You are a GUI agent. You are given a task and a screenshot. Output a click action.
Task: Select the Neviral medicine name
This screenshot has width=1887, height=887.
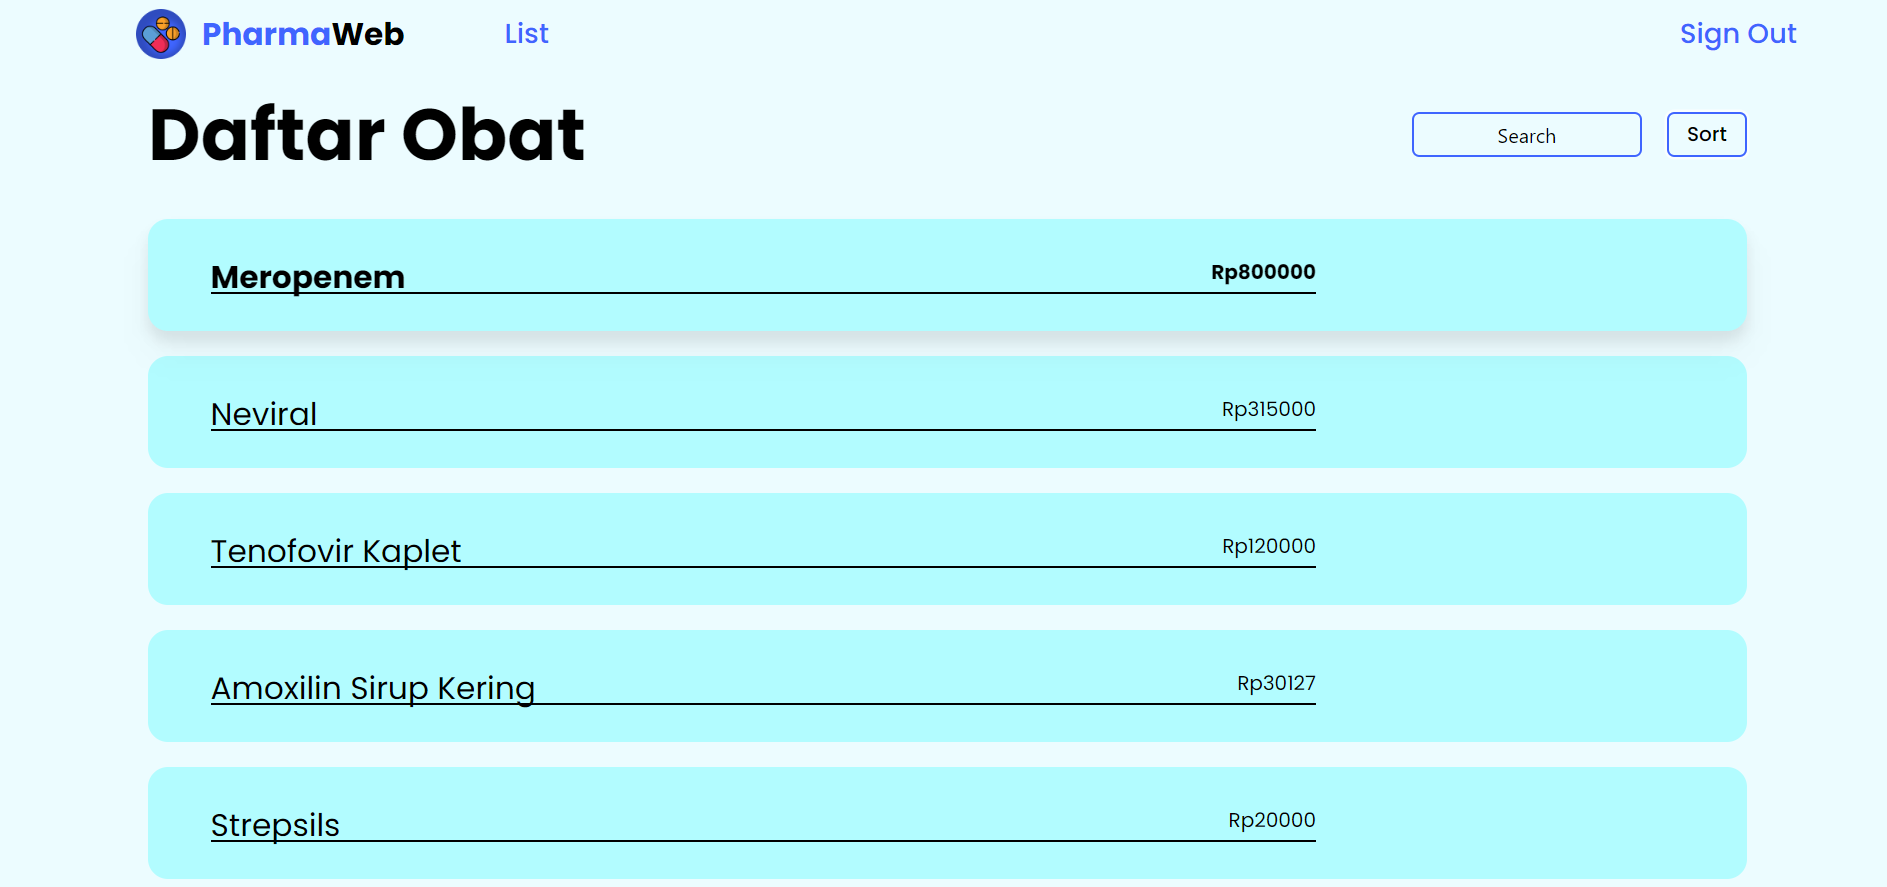pyautogui.click(x=264, y=414)
